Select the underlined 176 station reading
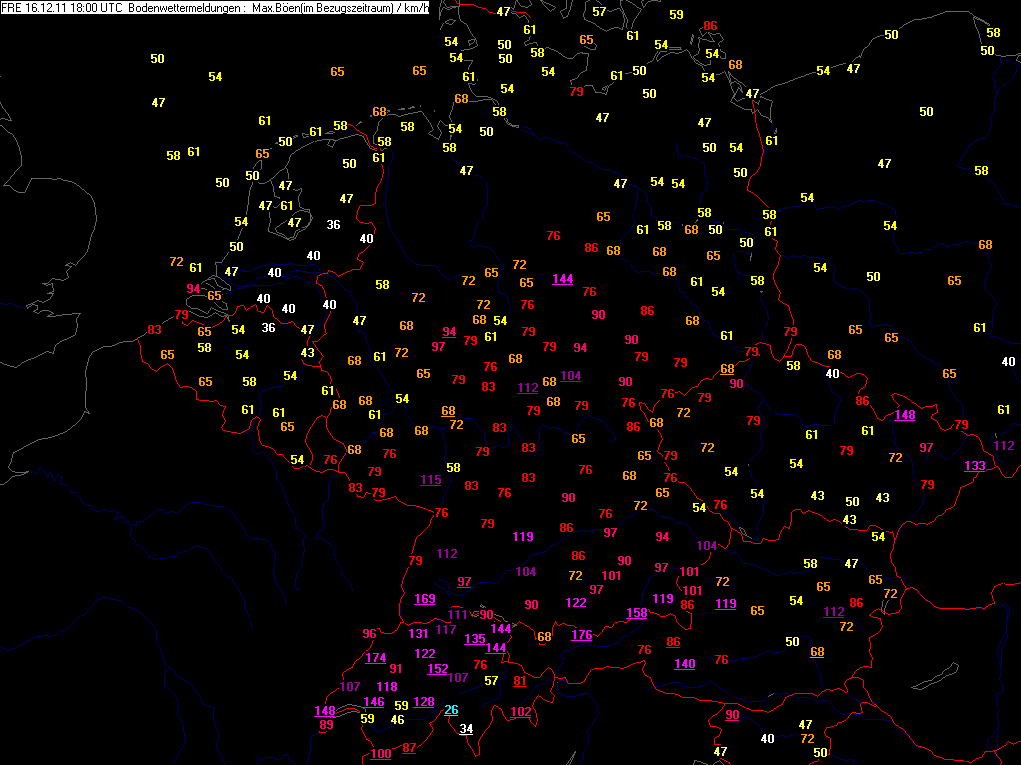Viewport: 1021px width, 765px height. pyautogui.click(x=581, y=635)
